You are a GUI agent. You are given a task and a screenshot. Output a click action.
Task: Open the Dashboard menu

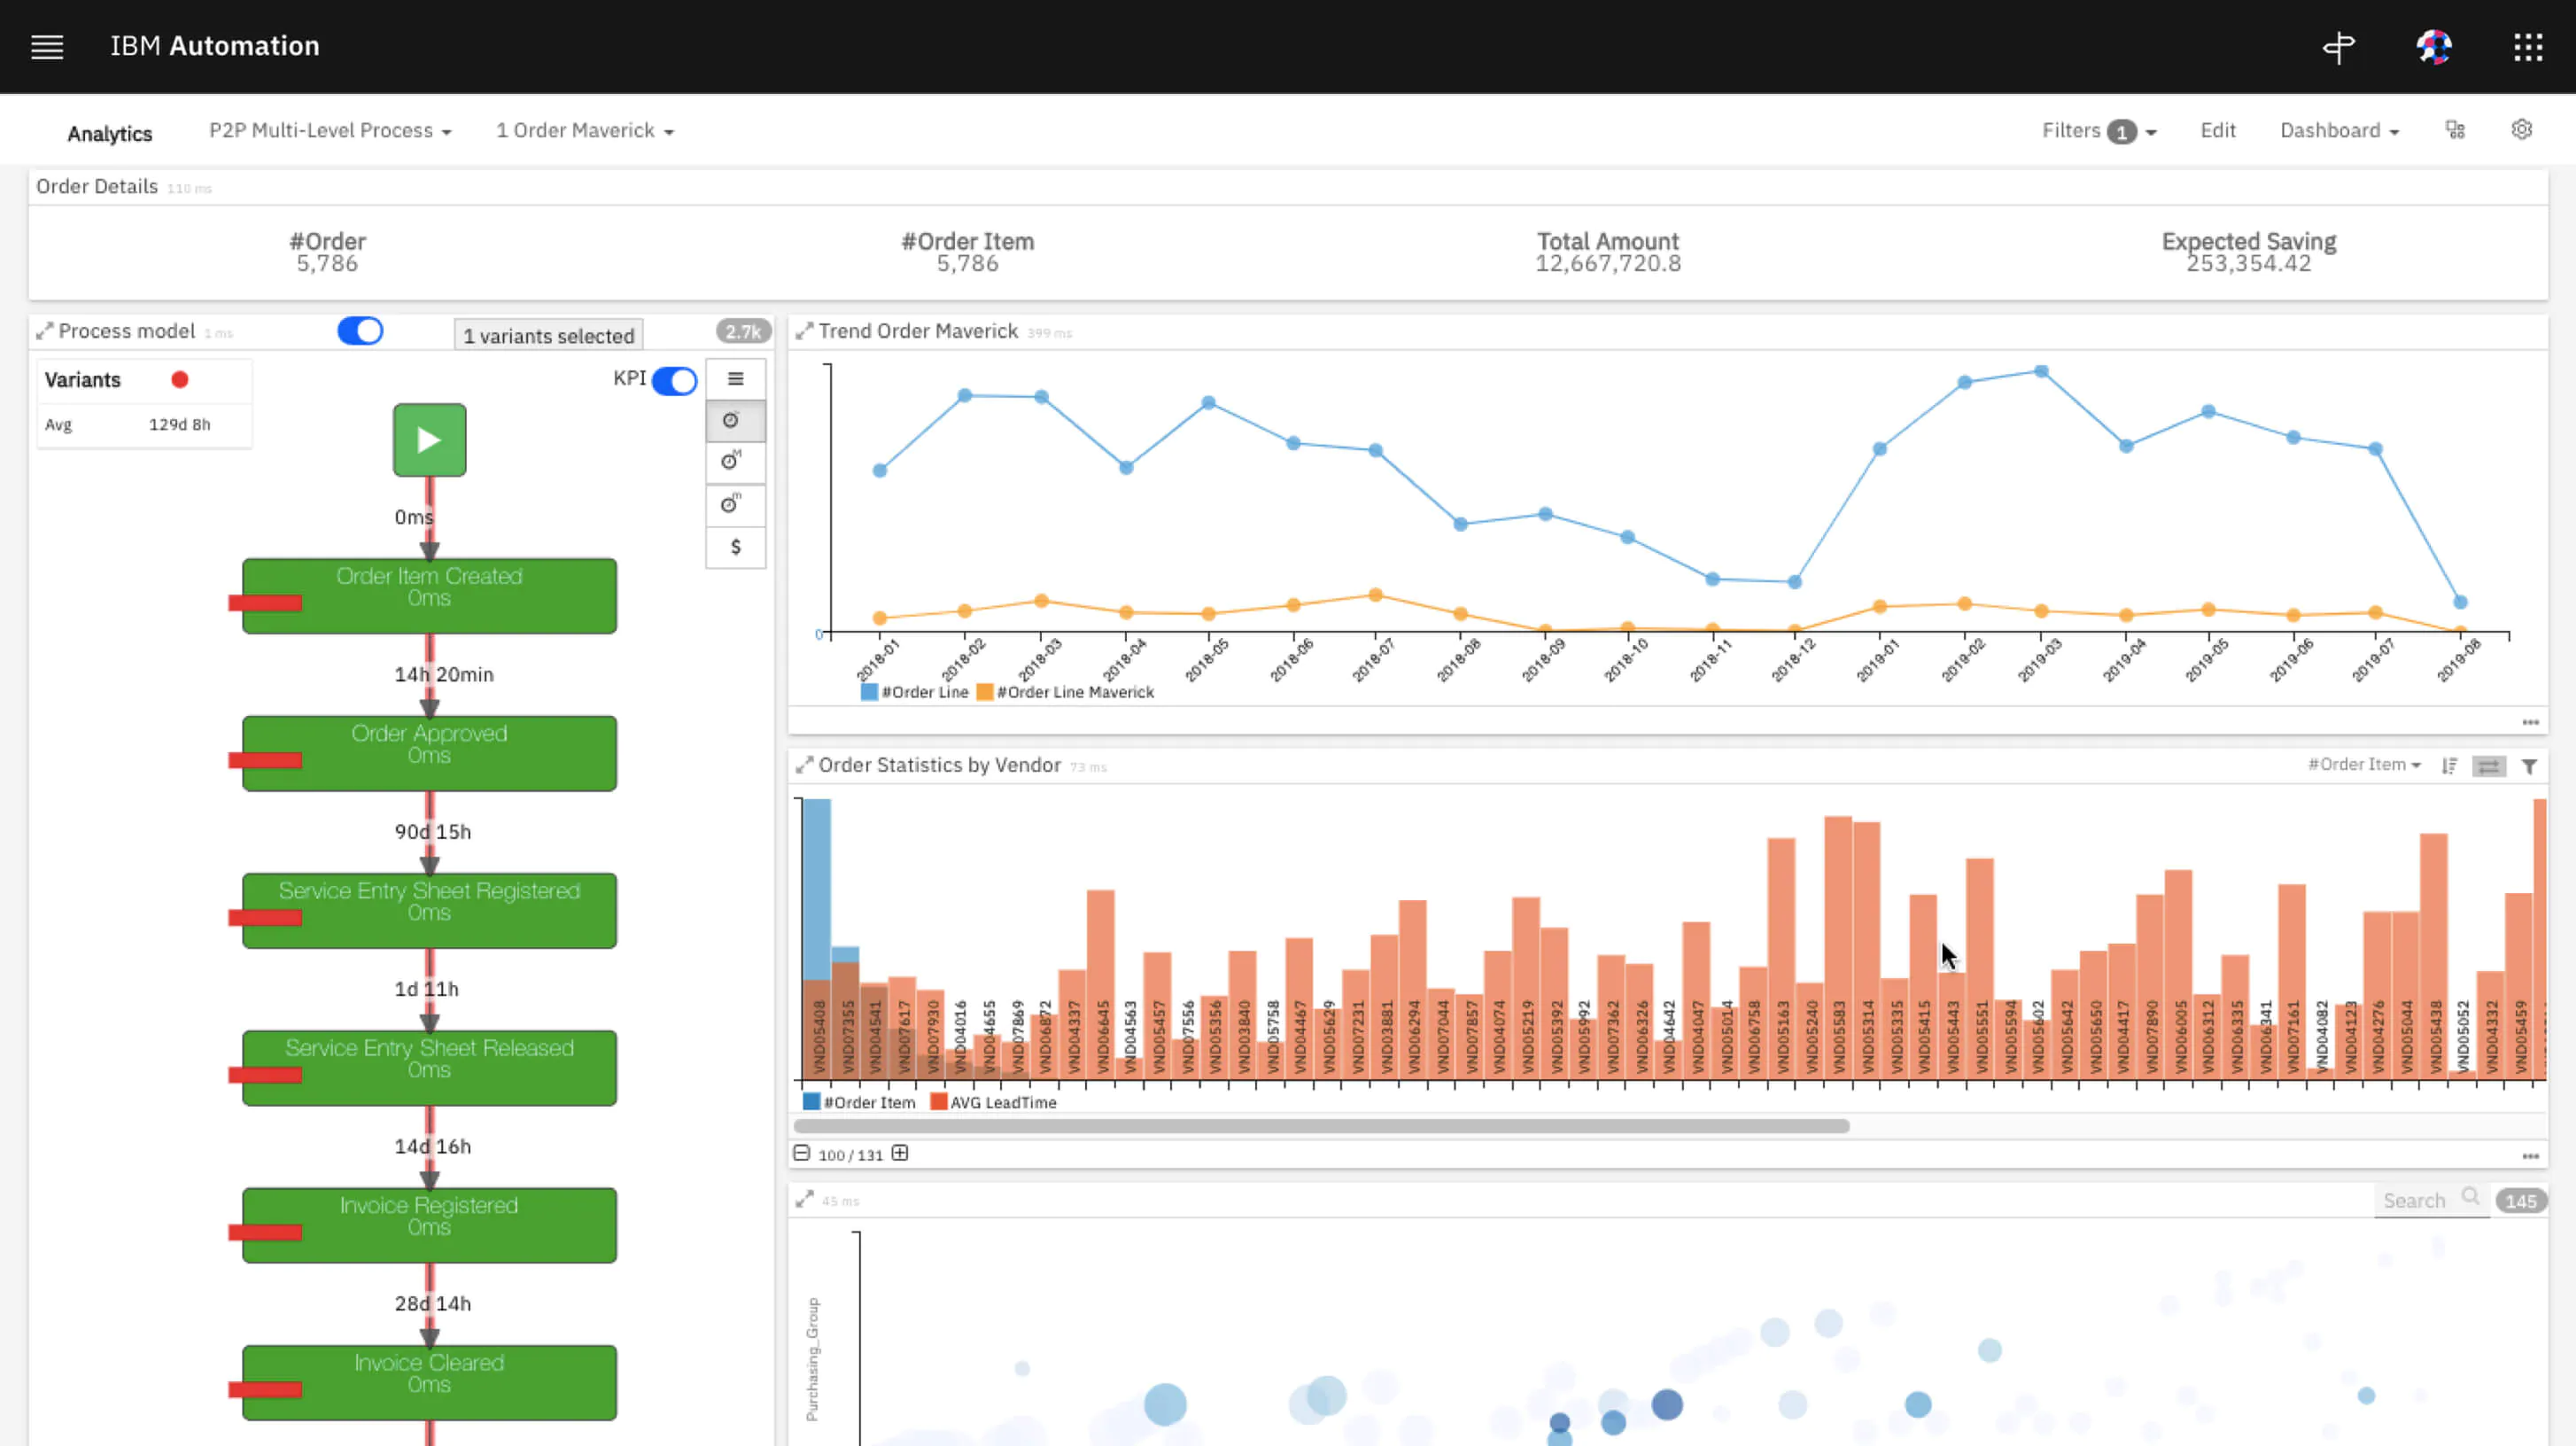click(x=2338, y=131)
